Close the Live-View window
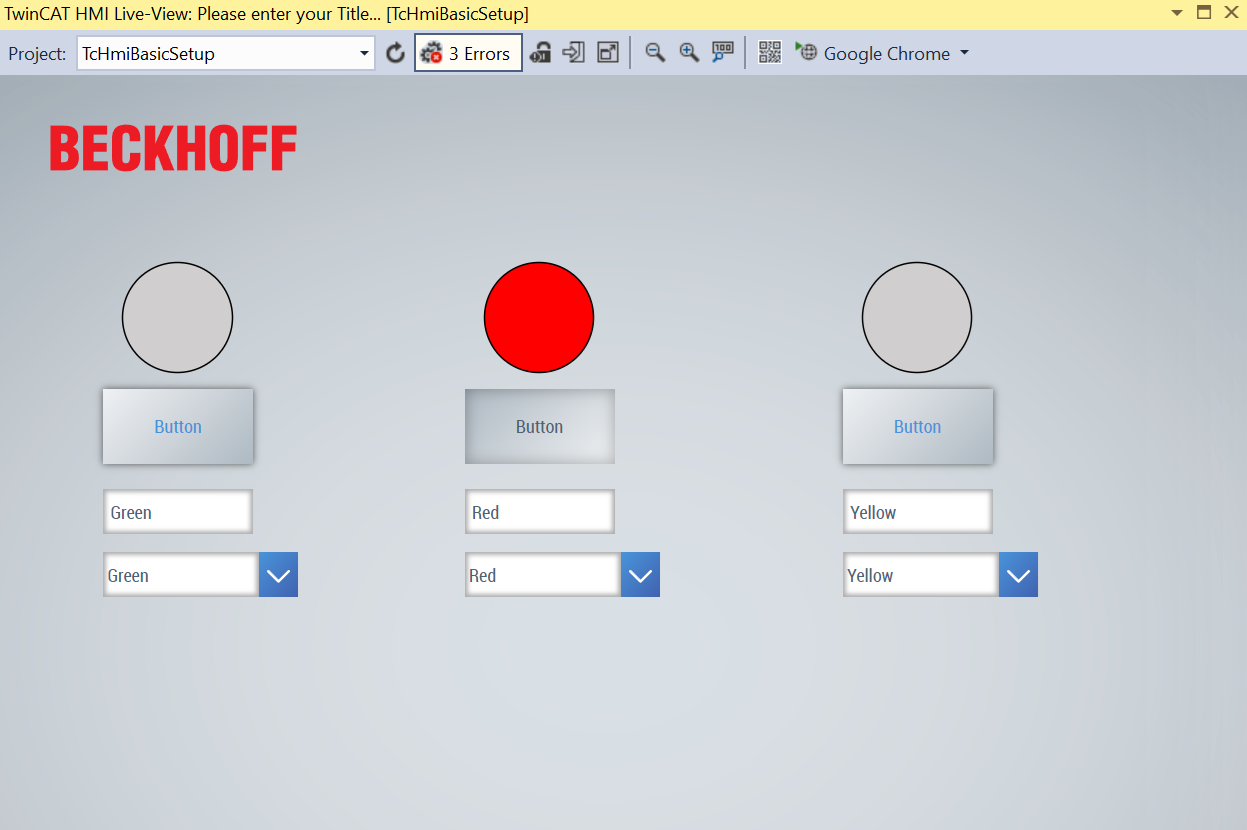The image size is (1247, 830). pyautogui.click(x=1231, y=13)
